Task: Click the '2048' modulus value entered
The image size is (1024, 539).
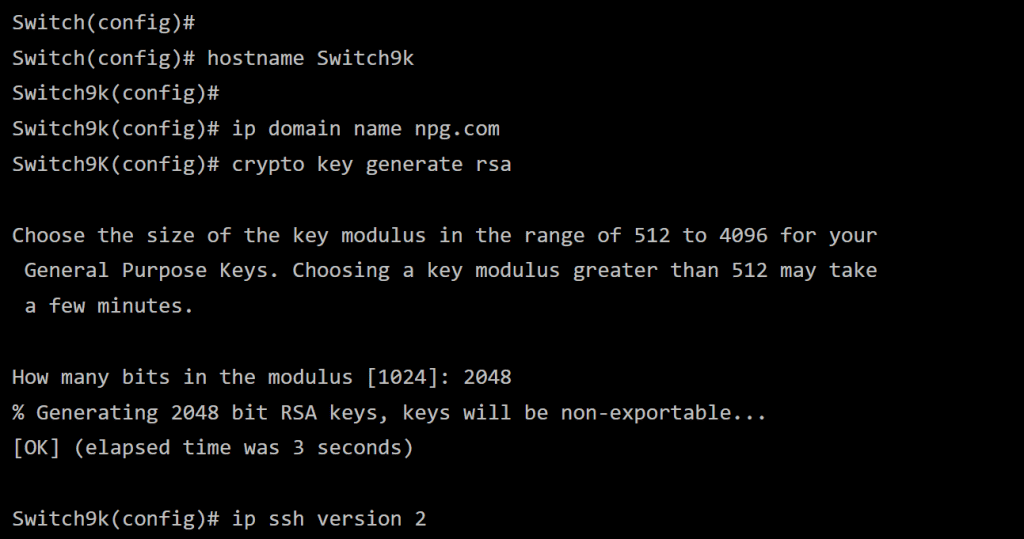Action: coord(487,377)
